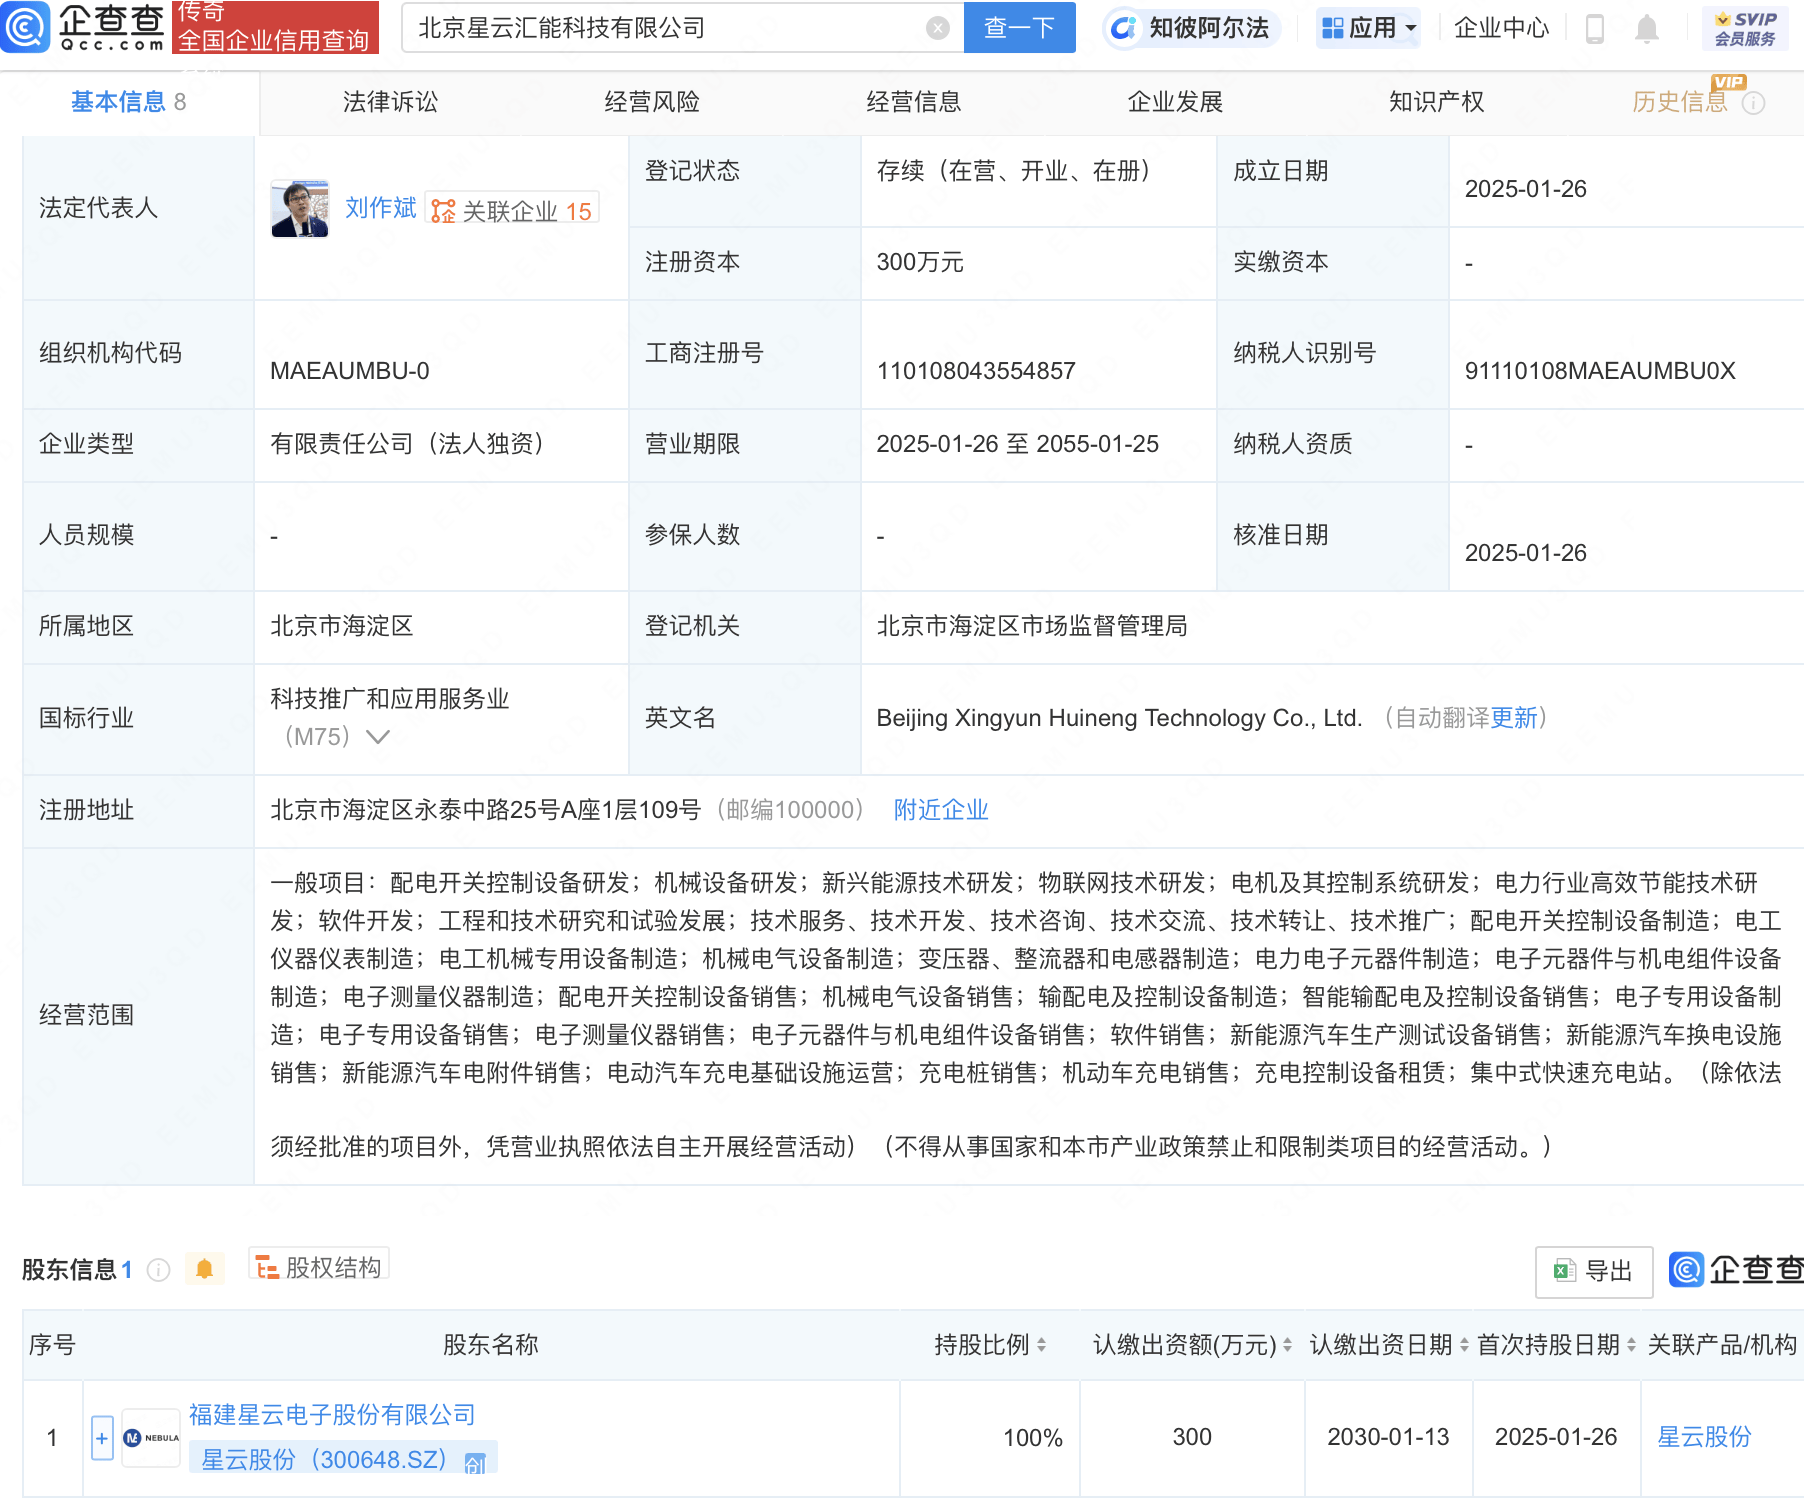Click the shareholder alert bell icon
Viewport: 1804px width, 1504px height.
[204, 1269]
